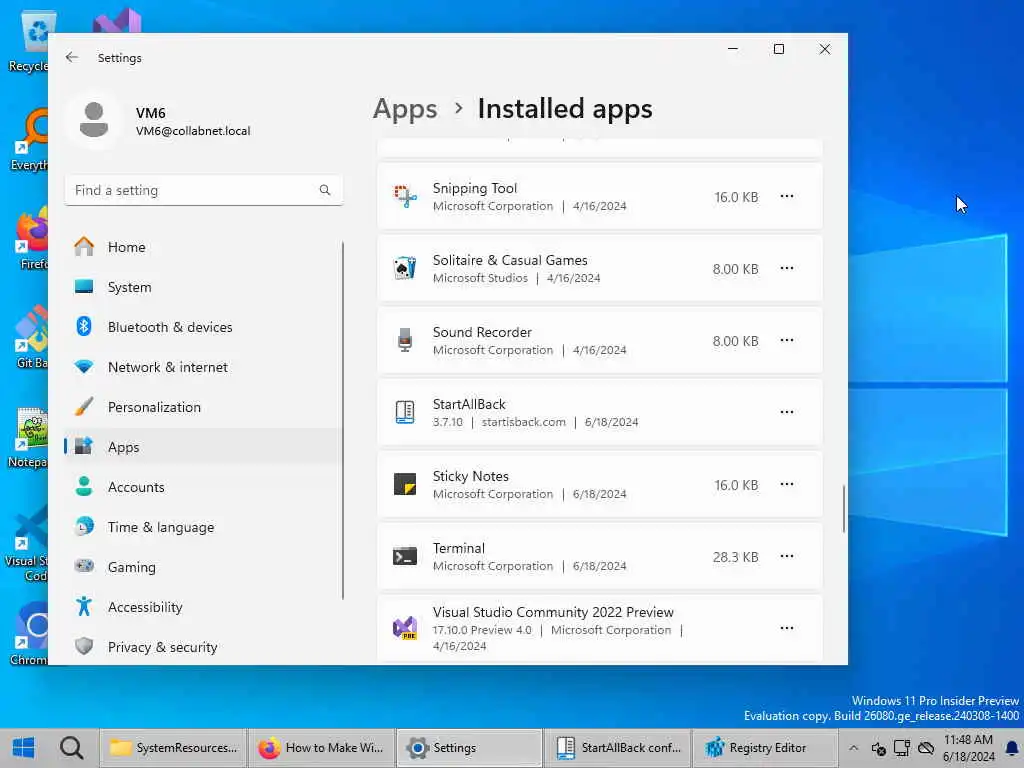Image resolution: width=1024 pixels, height=768 pixels.
Task: Click the cloud sync icon in tray
Action: click(926, 748)
